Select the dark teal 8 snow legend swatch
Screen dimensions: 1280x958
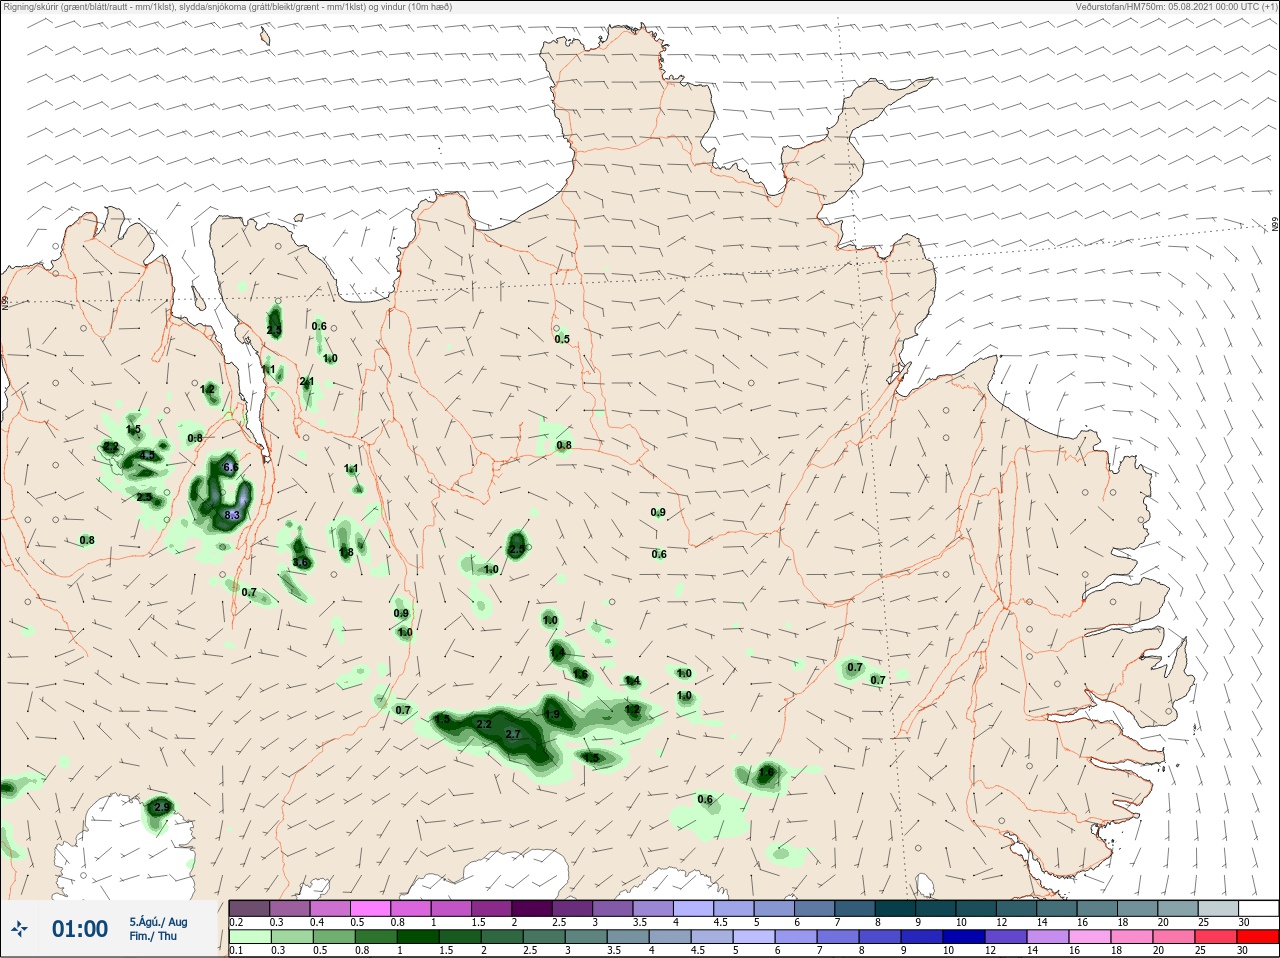[x=896, y=908]
